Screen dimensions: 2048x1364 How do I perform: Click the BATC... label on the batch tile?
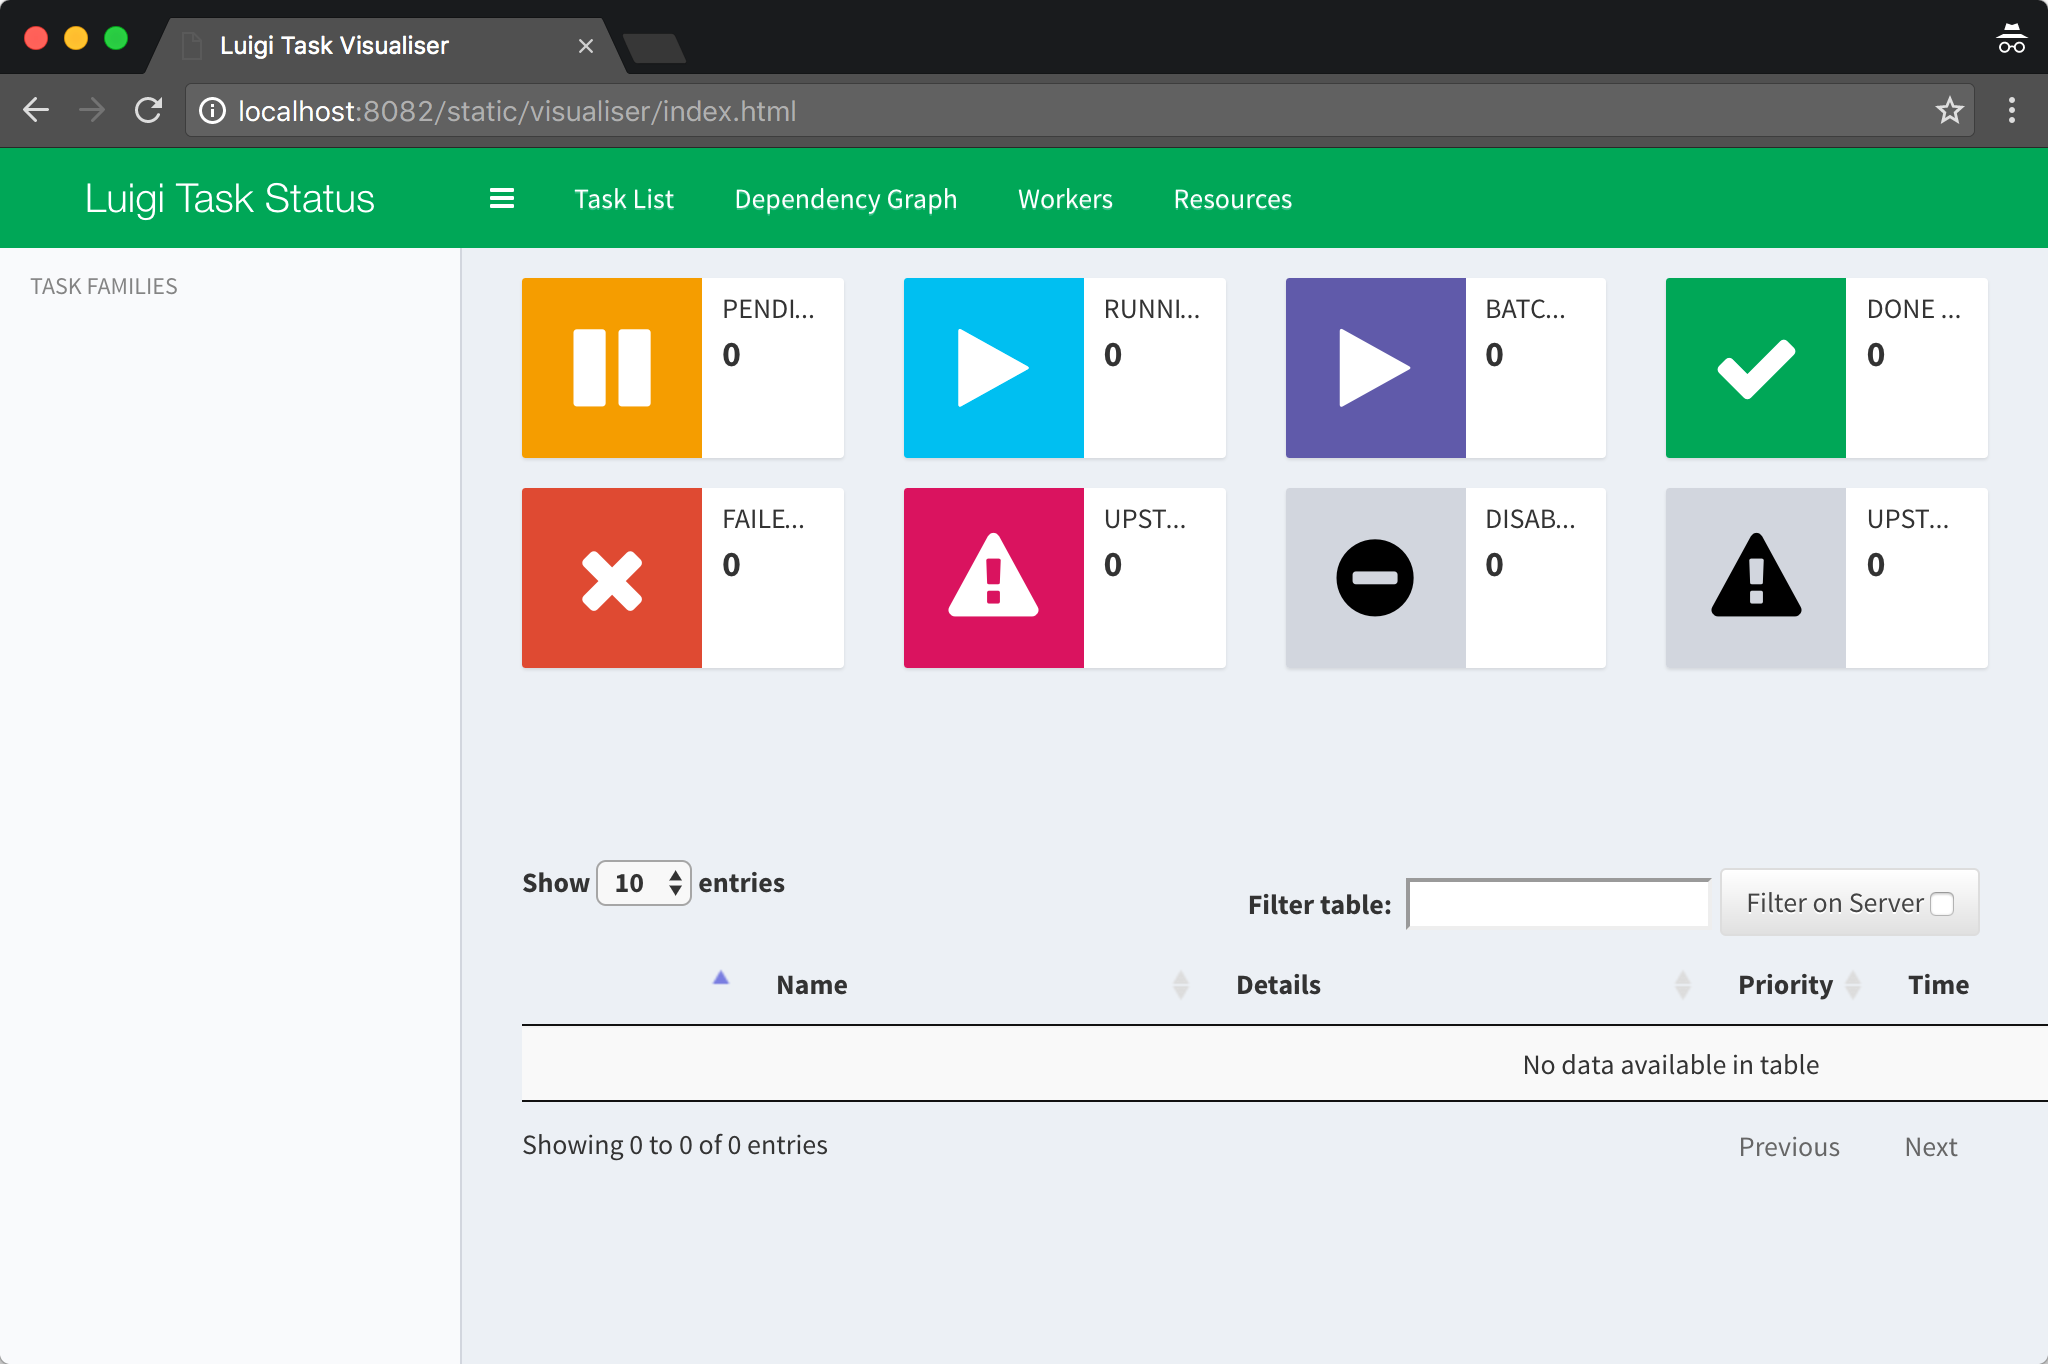pos(1525,309)
